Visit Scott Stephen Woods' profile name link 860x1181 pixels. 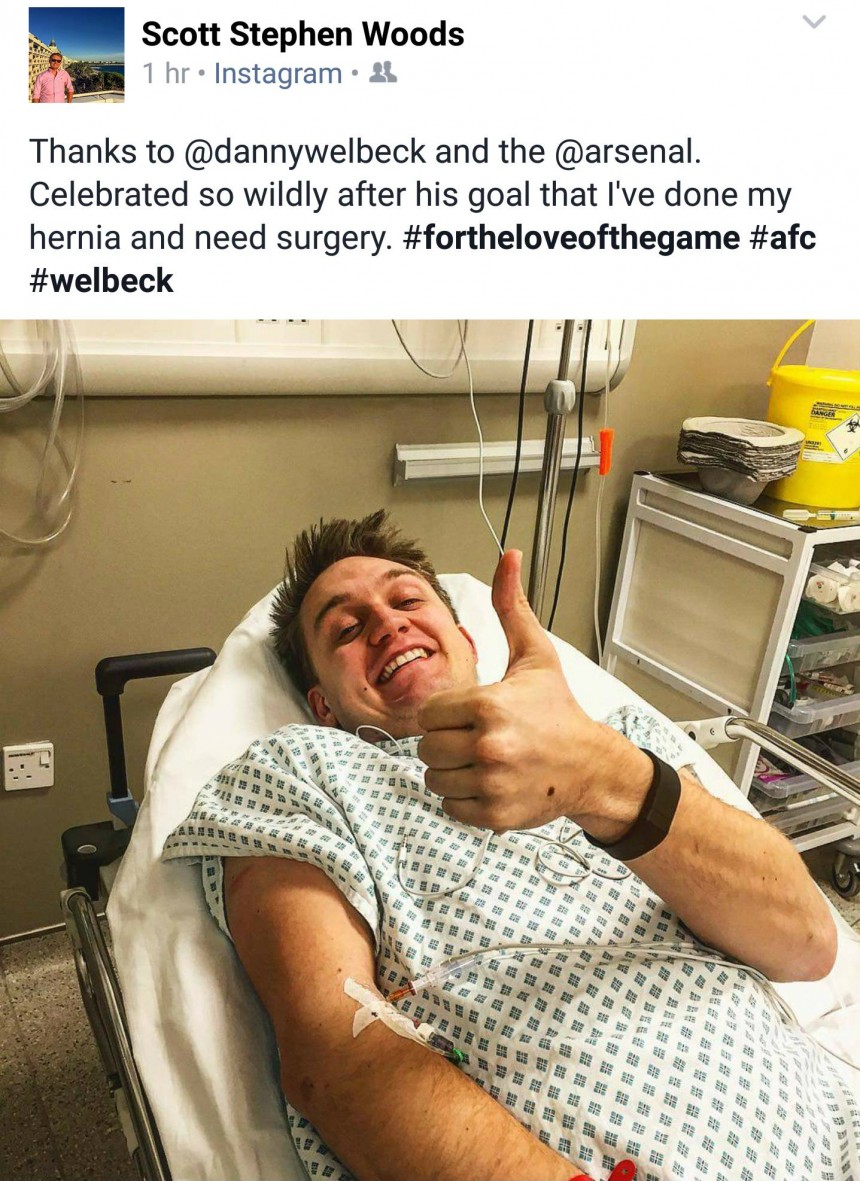click(303, 34)
